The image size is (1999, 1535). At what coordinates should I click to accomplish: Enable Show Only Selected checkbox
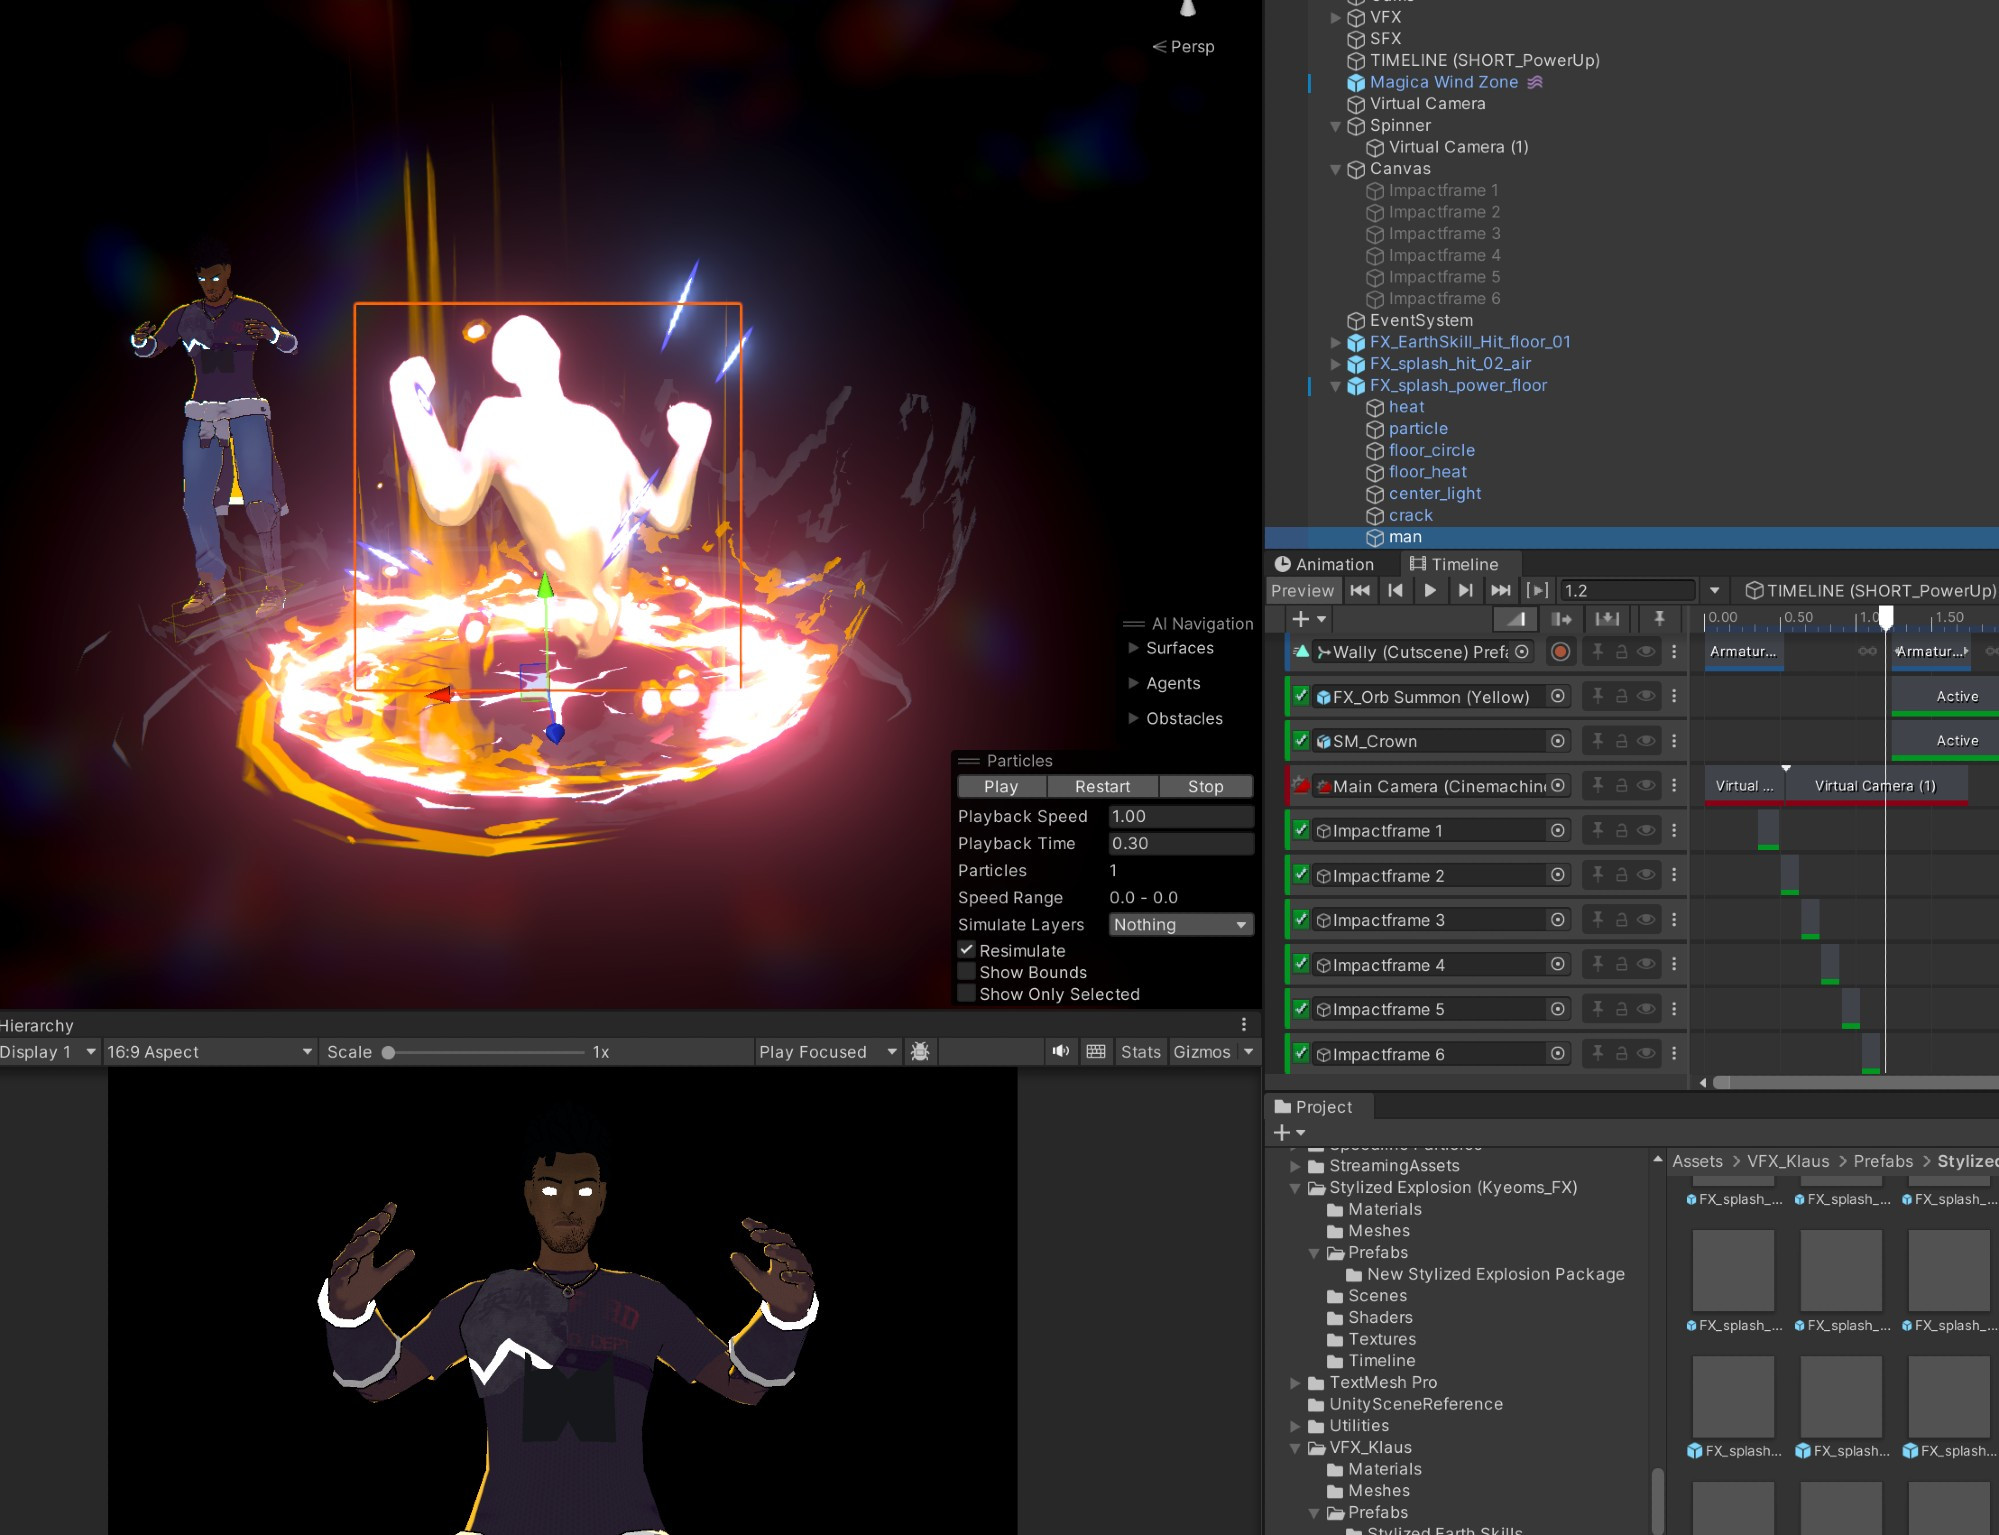pyautogui.click(x=967, y=994)
